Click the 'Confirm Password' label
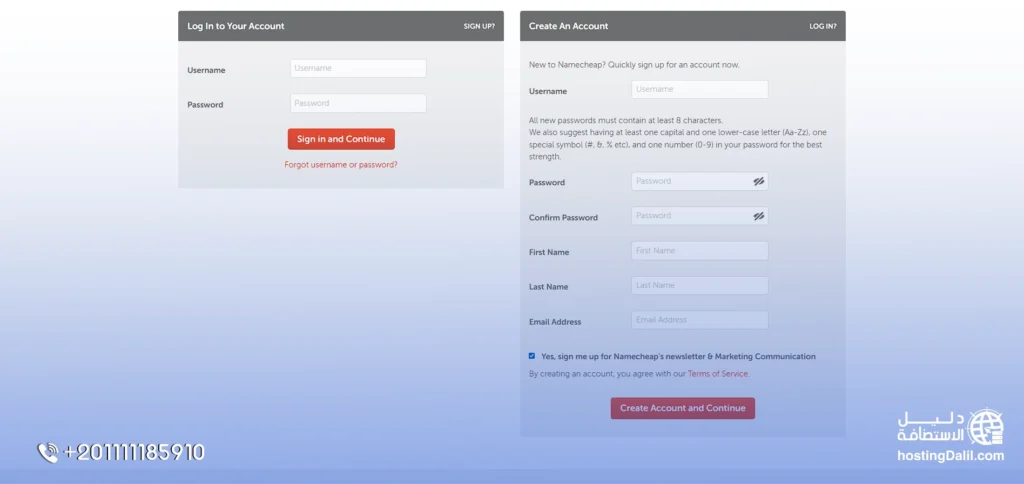Screen dimensions: 1024x484 (x=563, y=218)
